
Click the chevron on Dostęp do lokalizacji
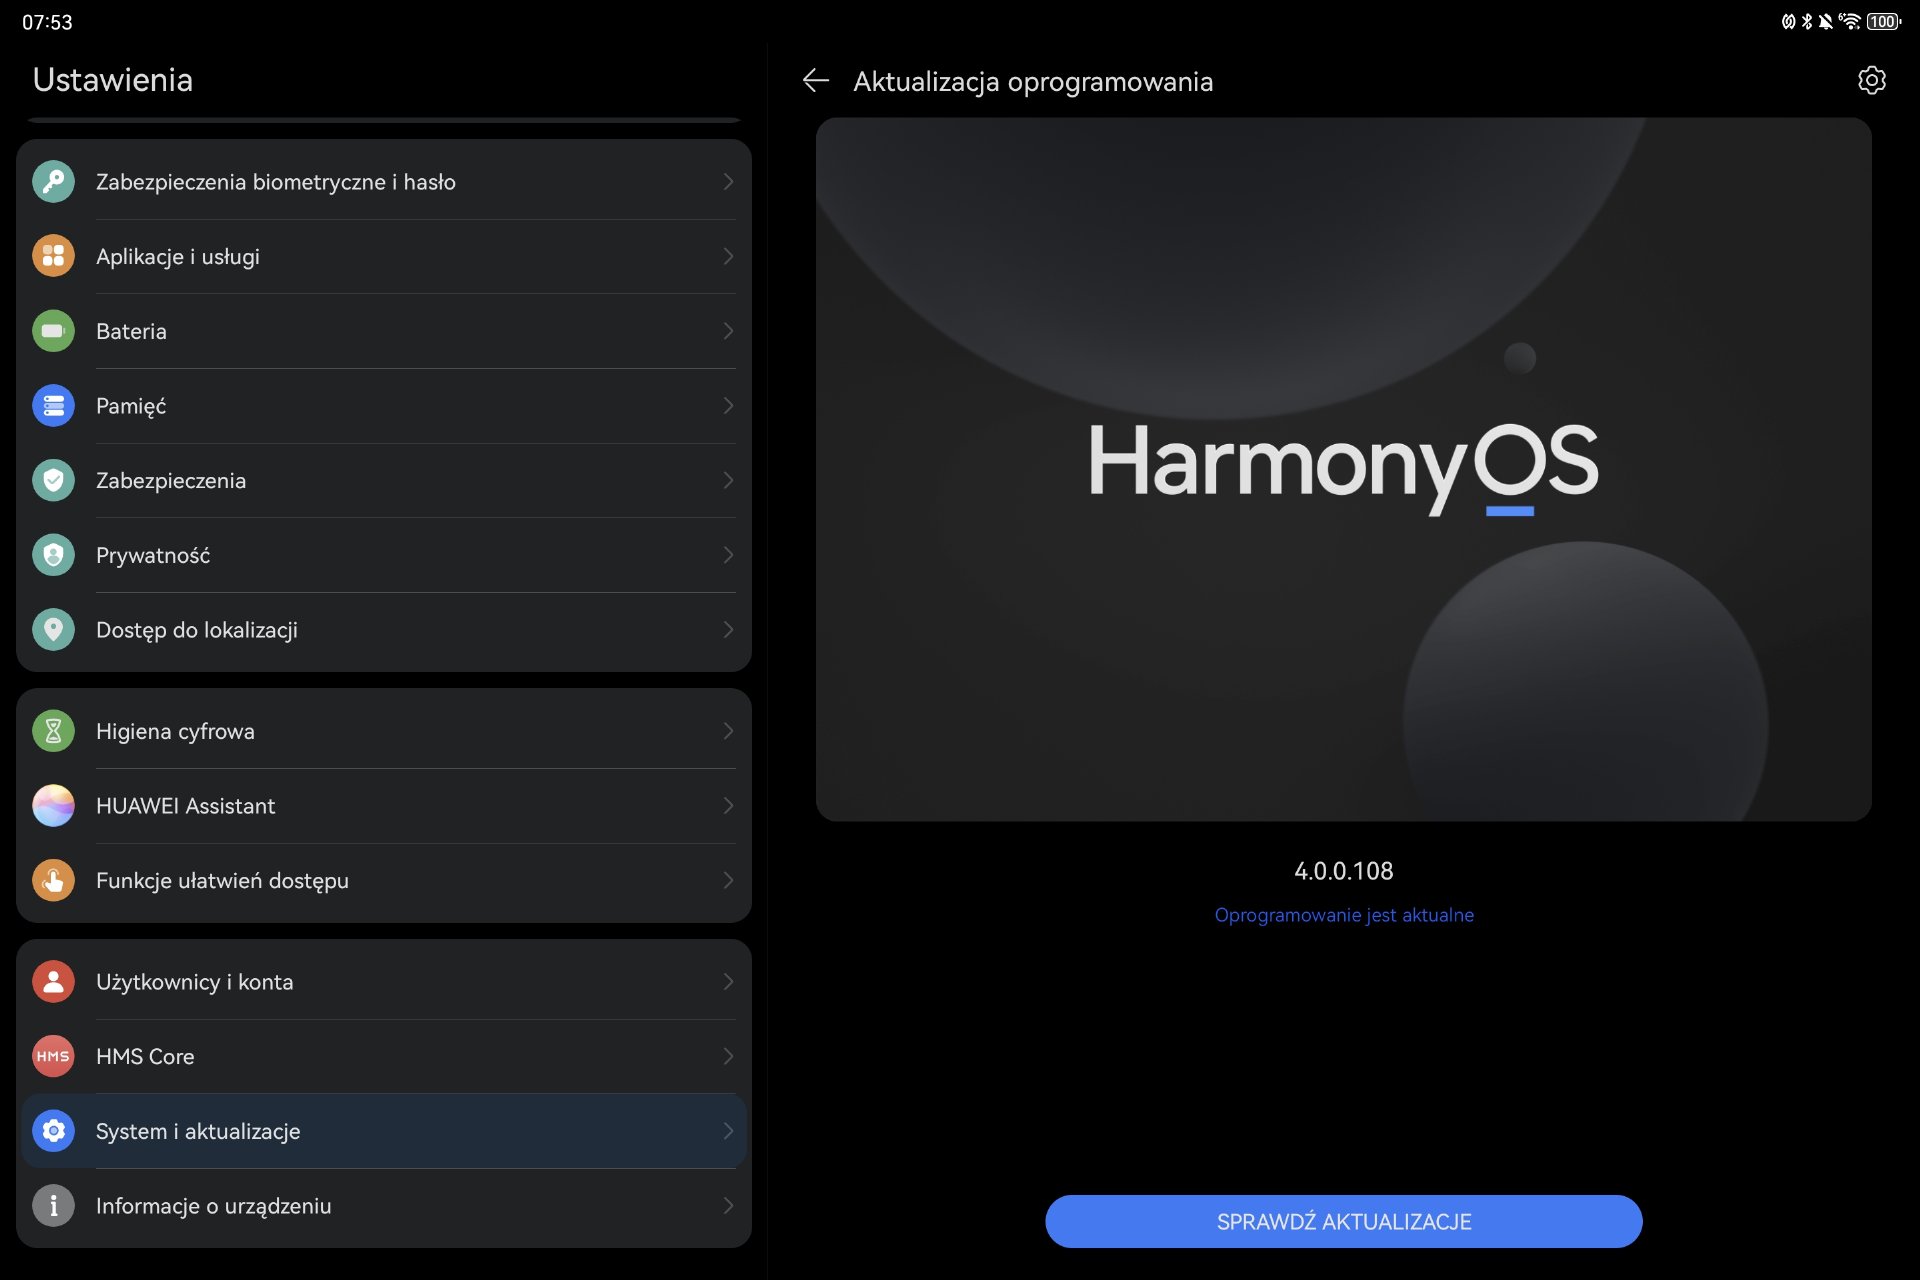[x=728, y=630]
